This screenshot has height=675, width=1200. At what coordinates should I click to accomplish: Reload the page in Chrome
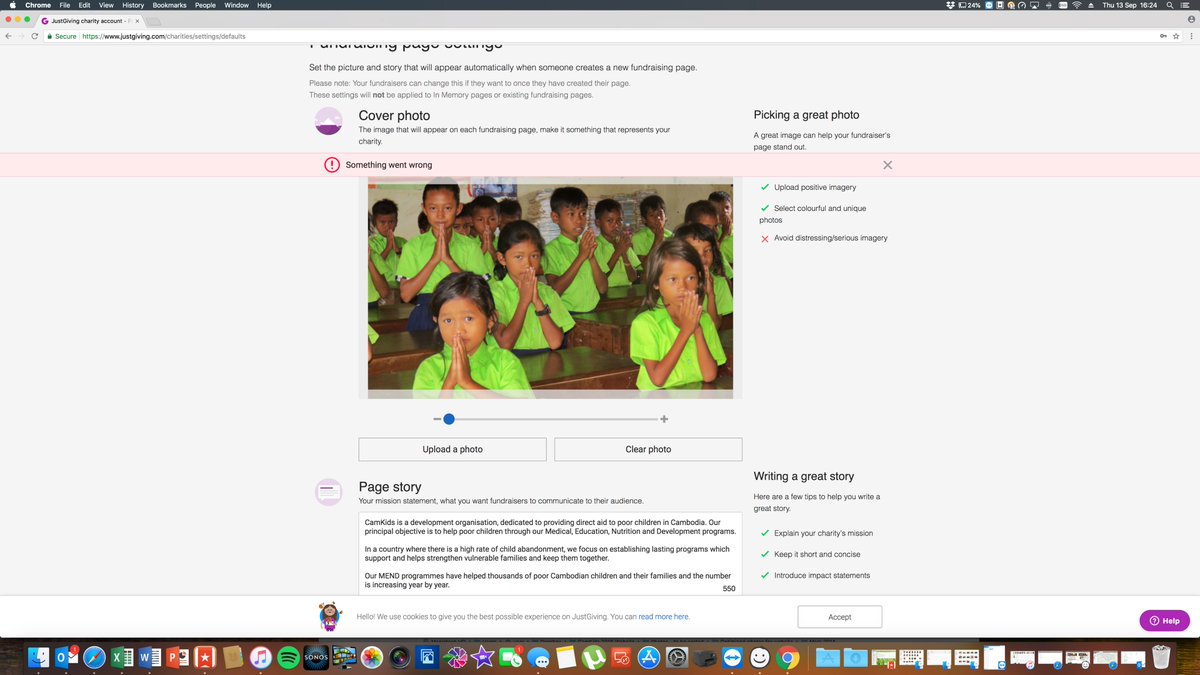(x=35, y=36)
